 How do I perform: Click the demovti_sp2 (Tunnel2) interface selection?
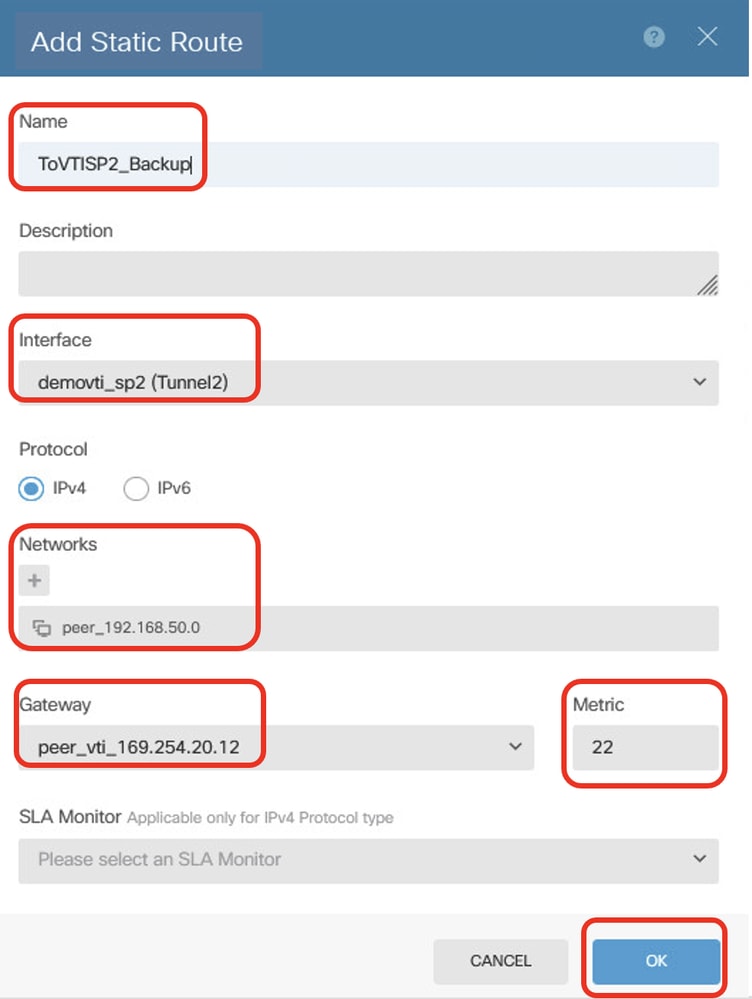[x=133, y=382]
